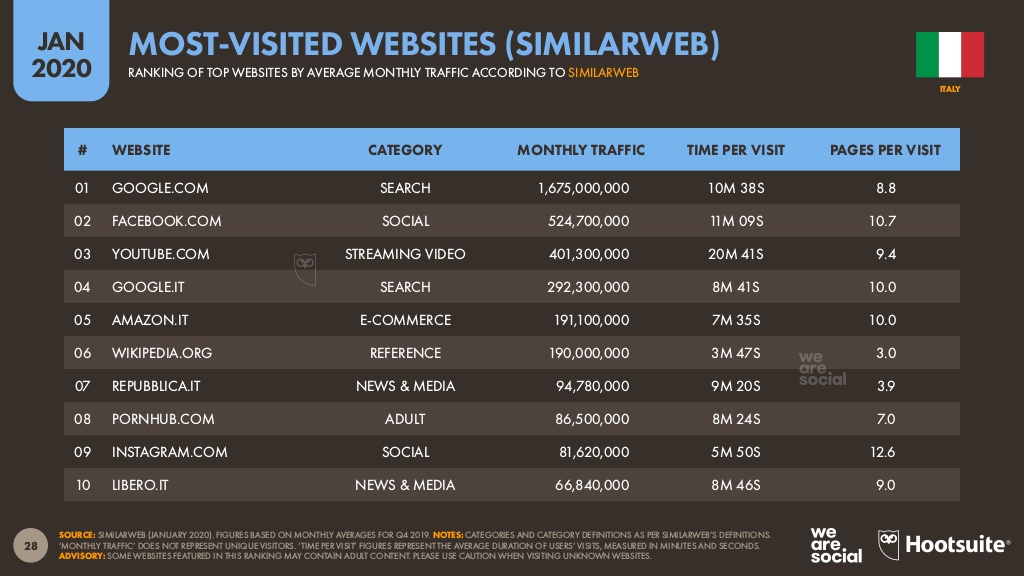Select the Pages Per Visit column header

click(885, 150)
